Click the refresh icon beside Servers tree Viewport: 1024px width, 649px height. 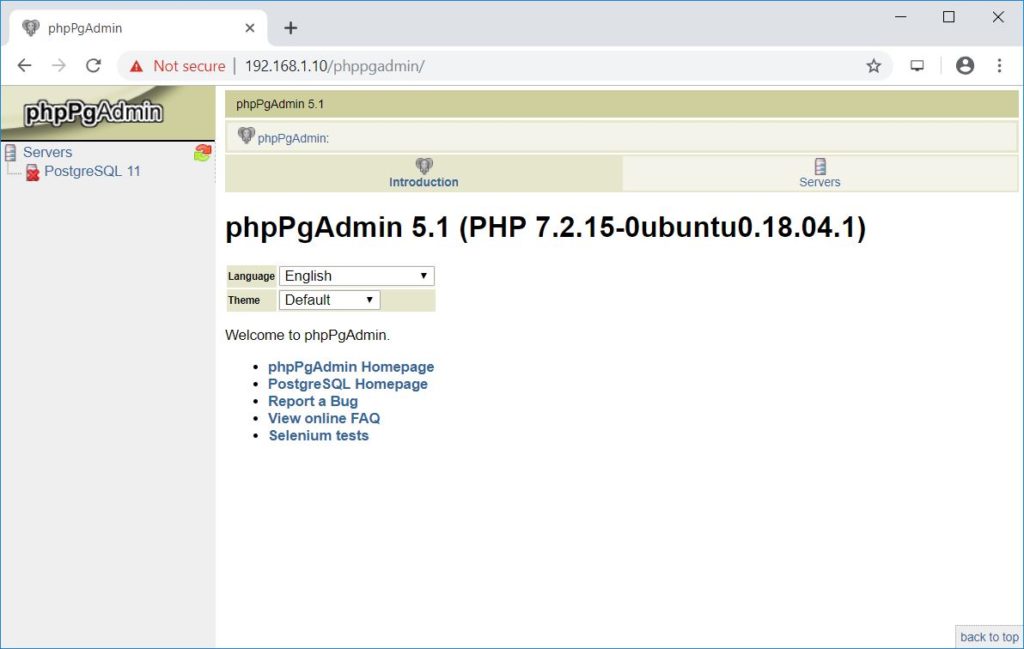[x=202, y=152]
